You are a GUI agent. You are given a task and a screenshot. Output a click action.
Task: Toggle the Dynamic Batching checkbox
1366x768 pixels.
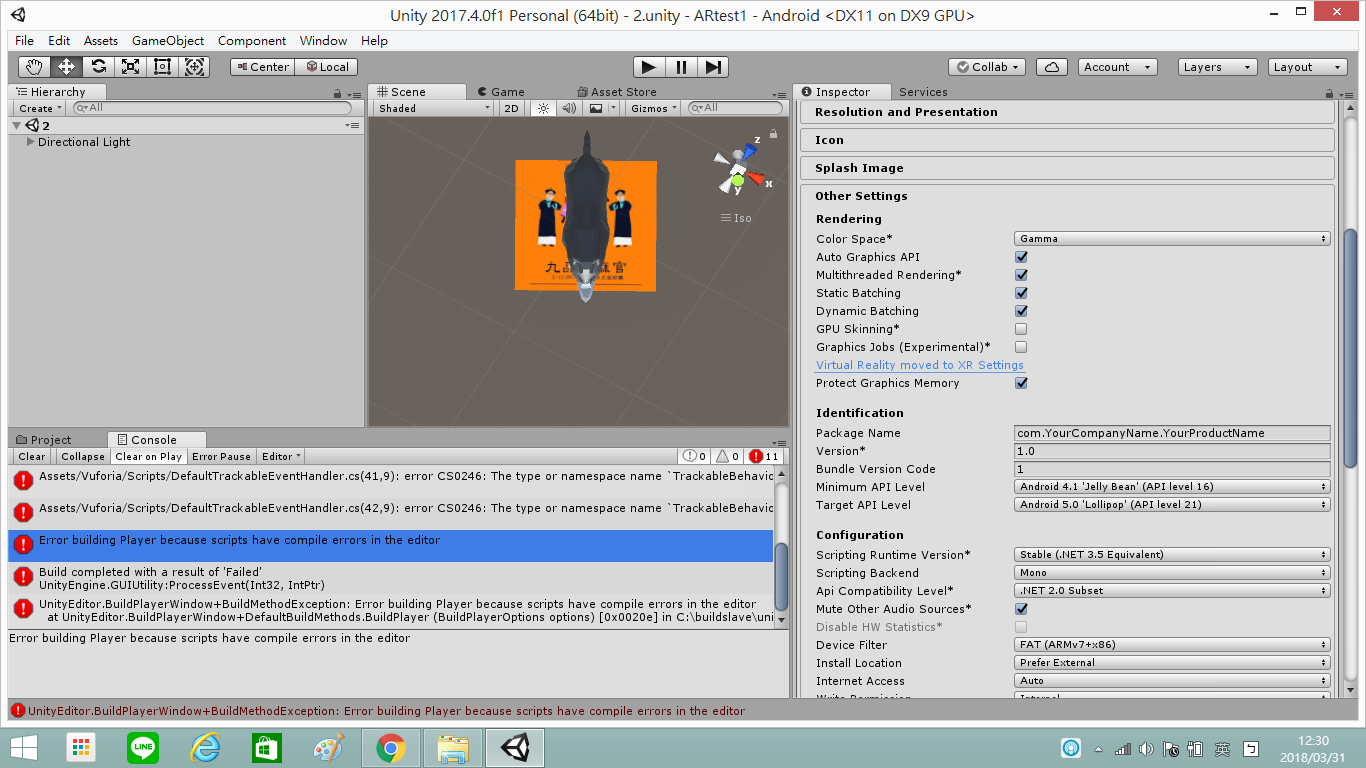pyautogui.click(x=1021, y=311)
